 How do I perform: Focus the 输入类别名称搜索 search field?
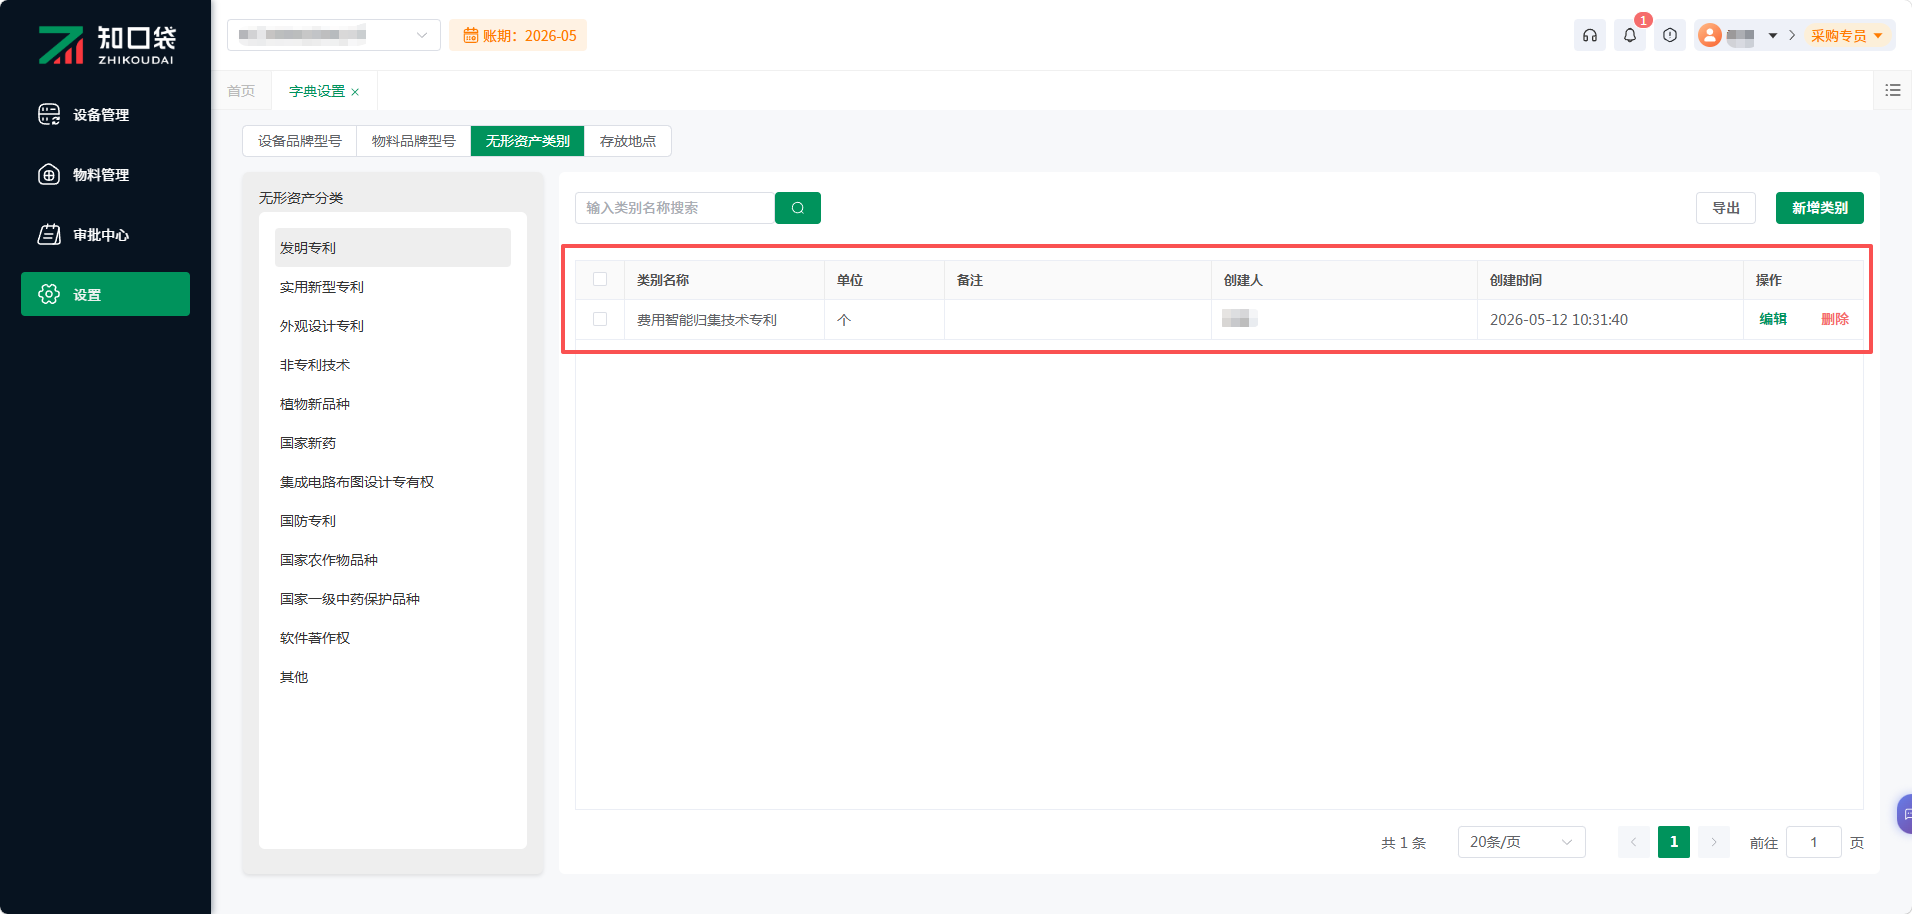tap(675, 208)
